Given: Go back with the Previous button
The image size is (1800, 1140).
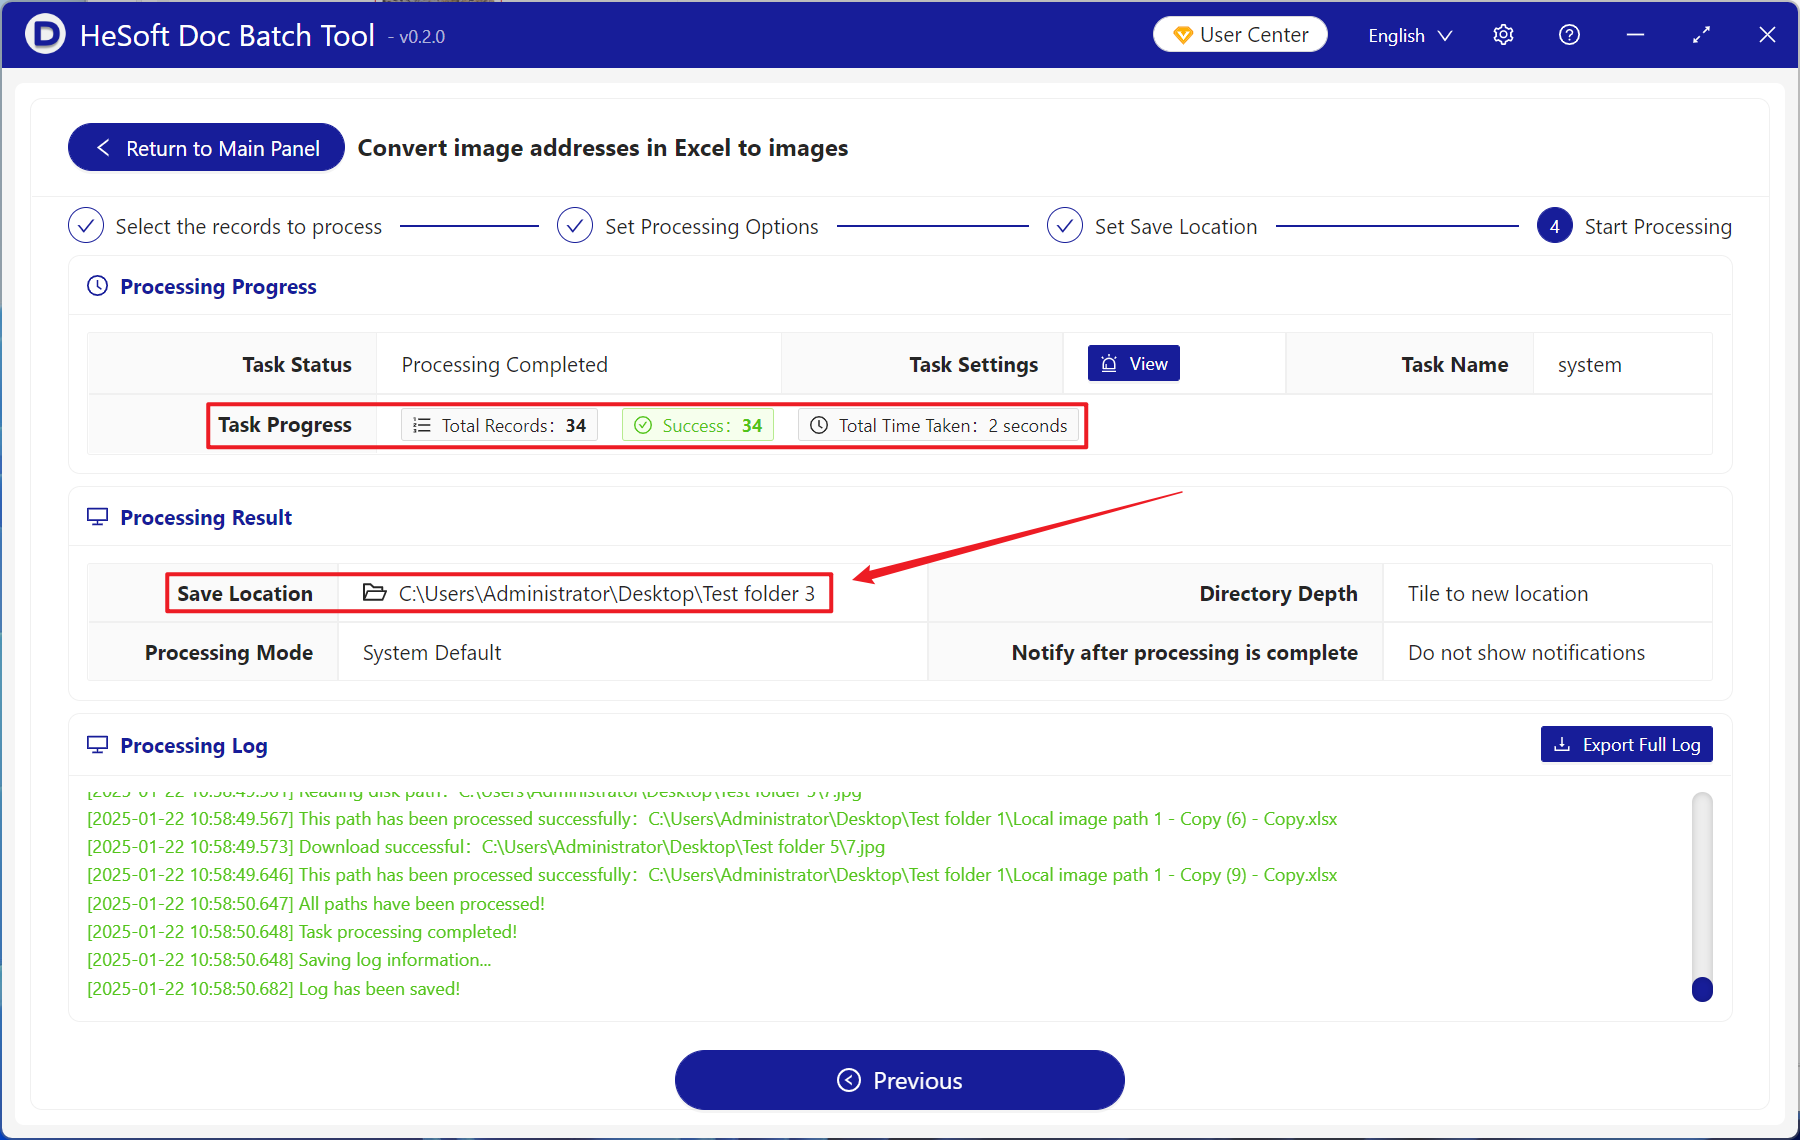Looking at the screenshot, I should [899, 1080].
